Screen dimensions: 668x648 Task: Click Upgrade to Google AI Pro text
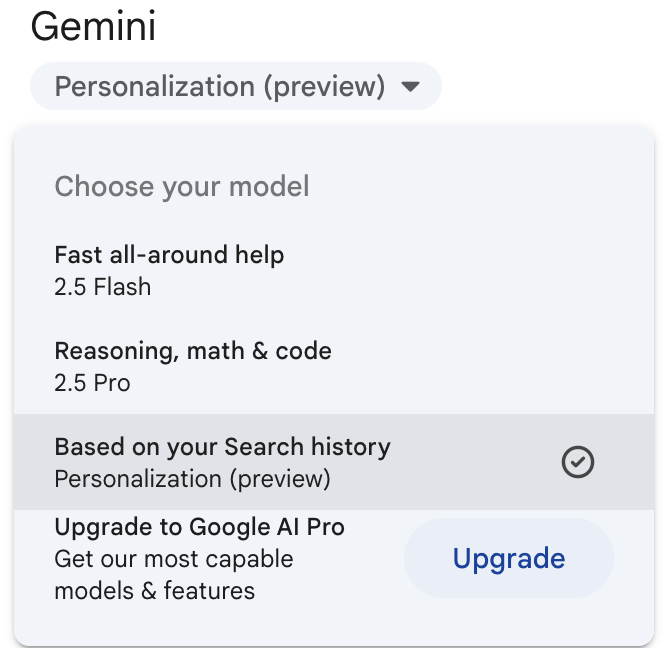pos(199,527)
